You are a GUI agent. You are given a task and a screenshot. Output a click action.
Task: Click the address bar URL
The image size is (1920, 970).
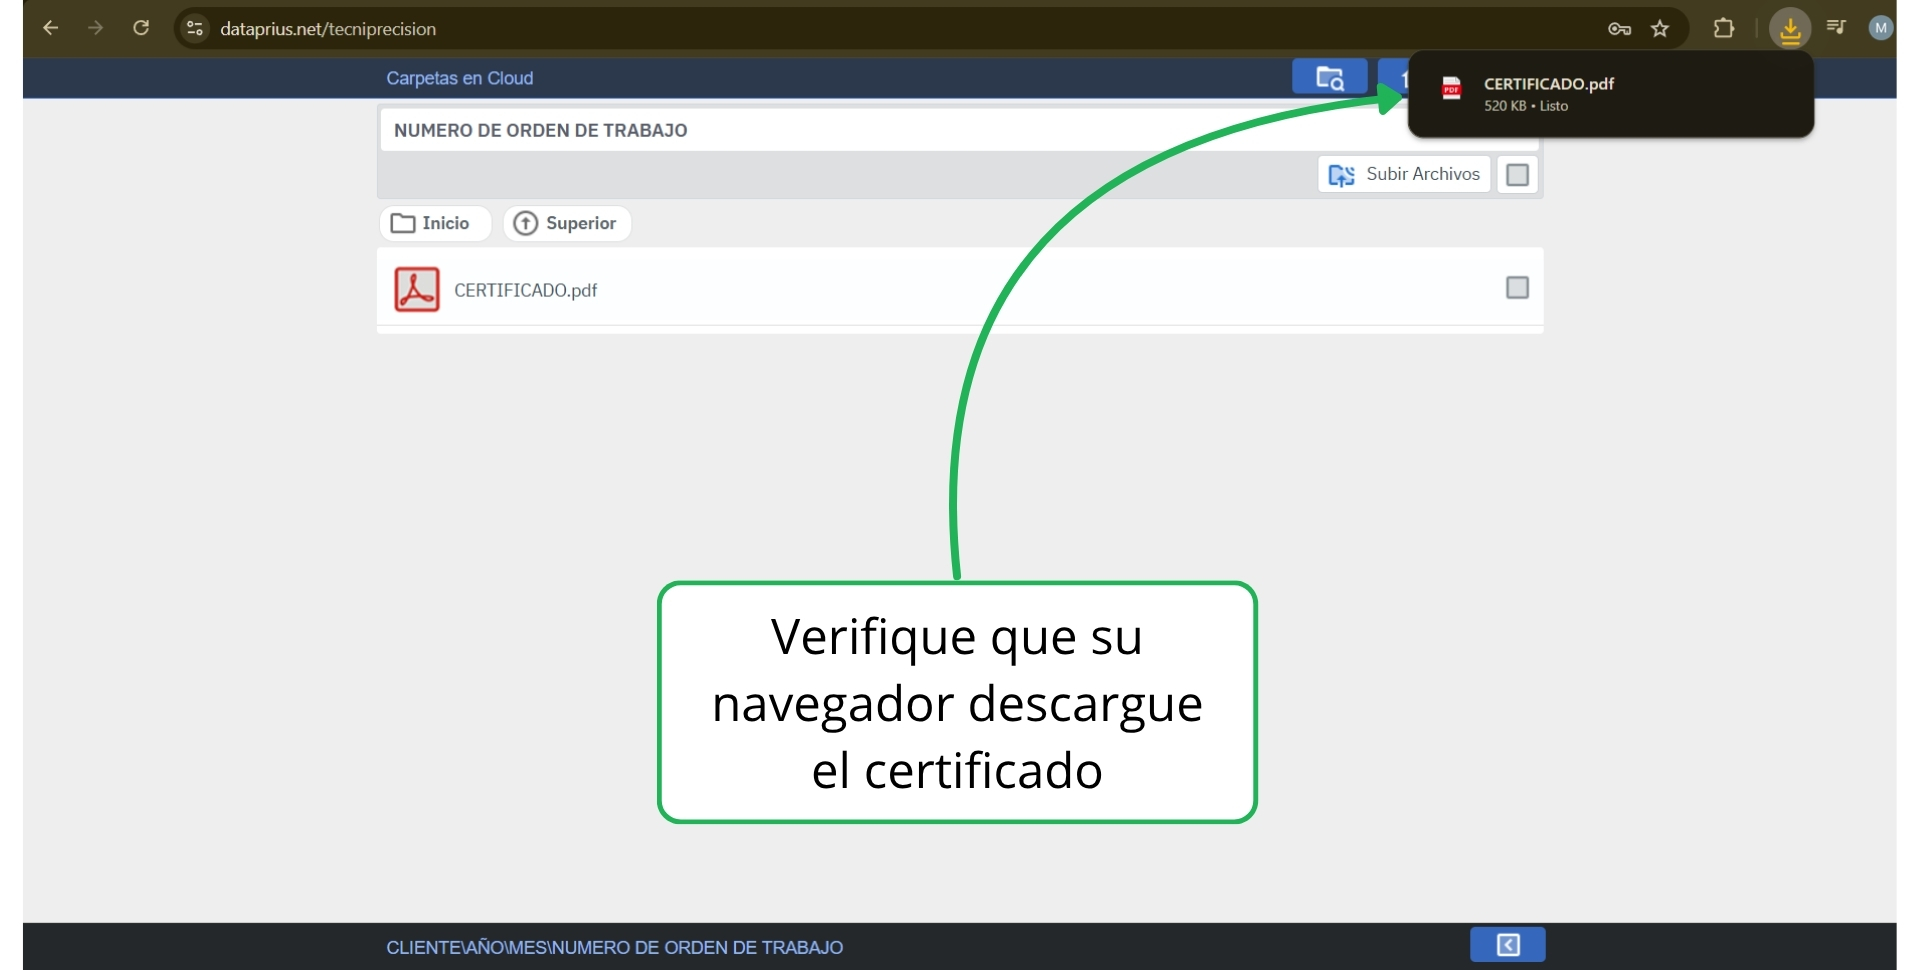click(x=328, y=29)
